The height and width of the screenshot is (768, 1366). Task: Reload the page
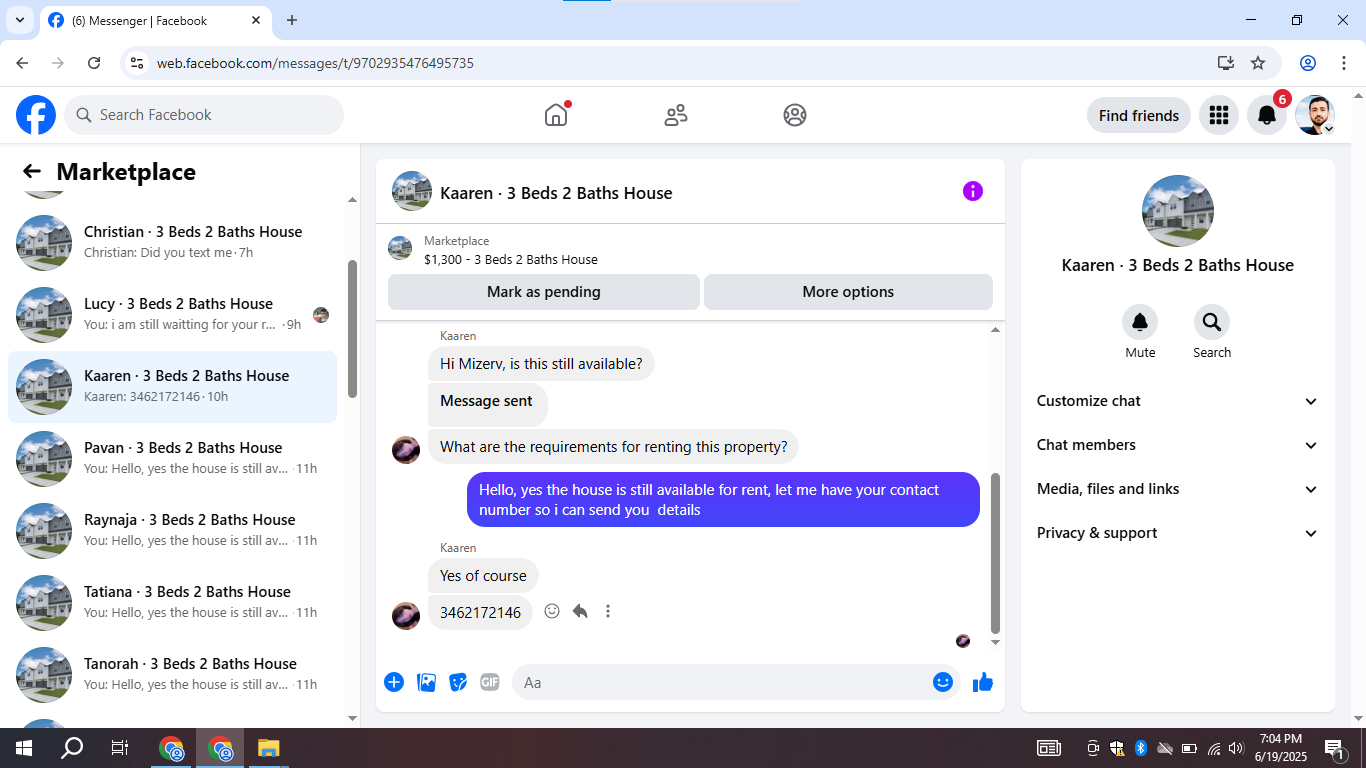tap(94, 63)
